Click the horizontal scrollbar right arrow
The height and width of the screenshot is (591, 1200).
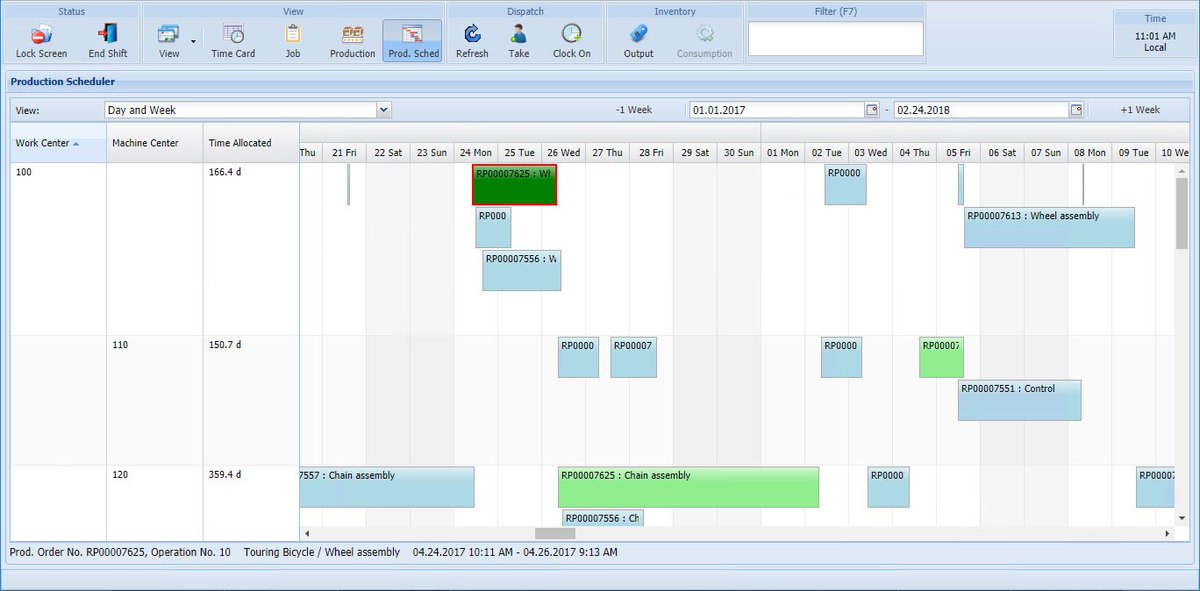click(x=1167, y=534)
